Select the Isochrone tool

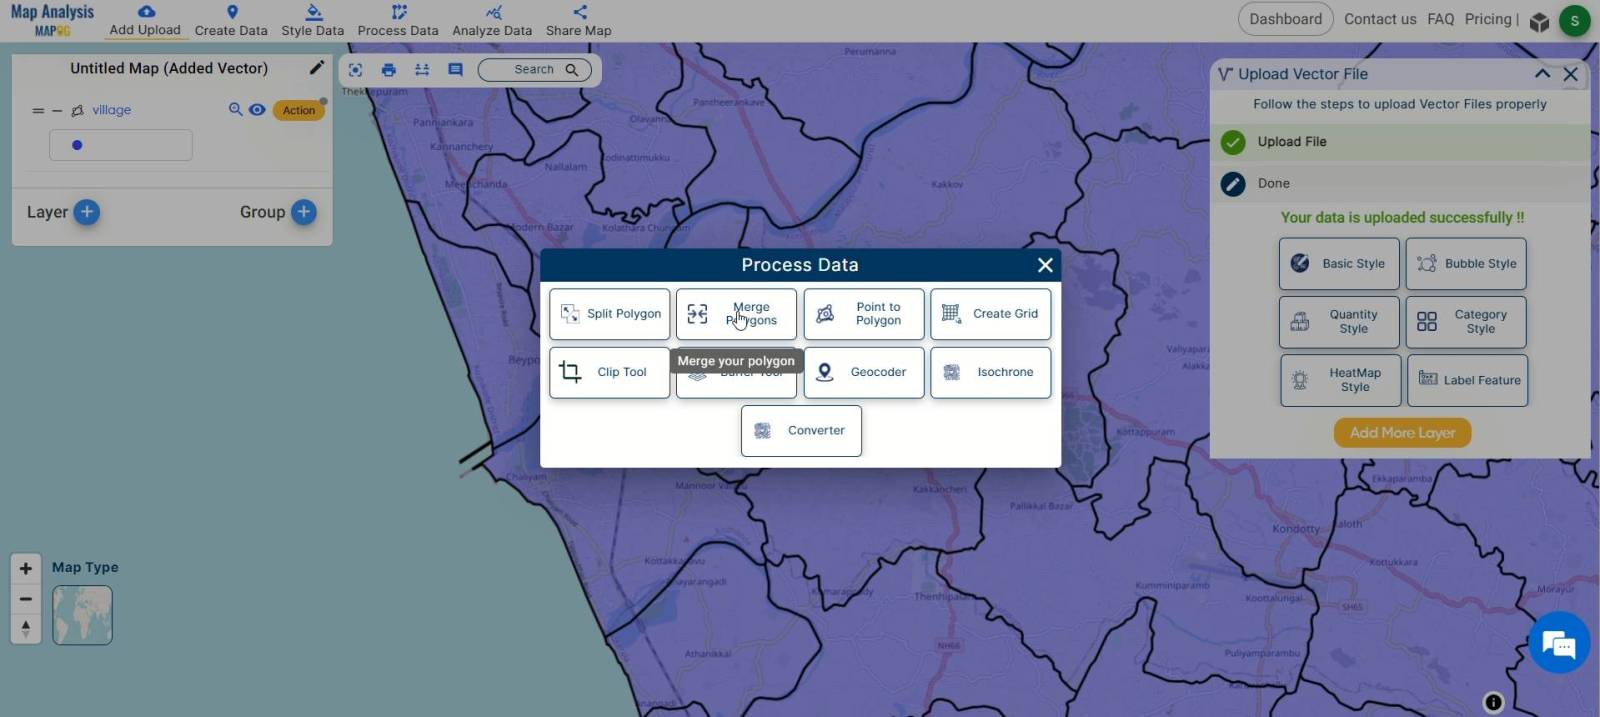coord(991,372)
